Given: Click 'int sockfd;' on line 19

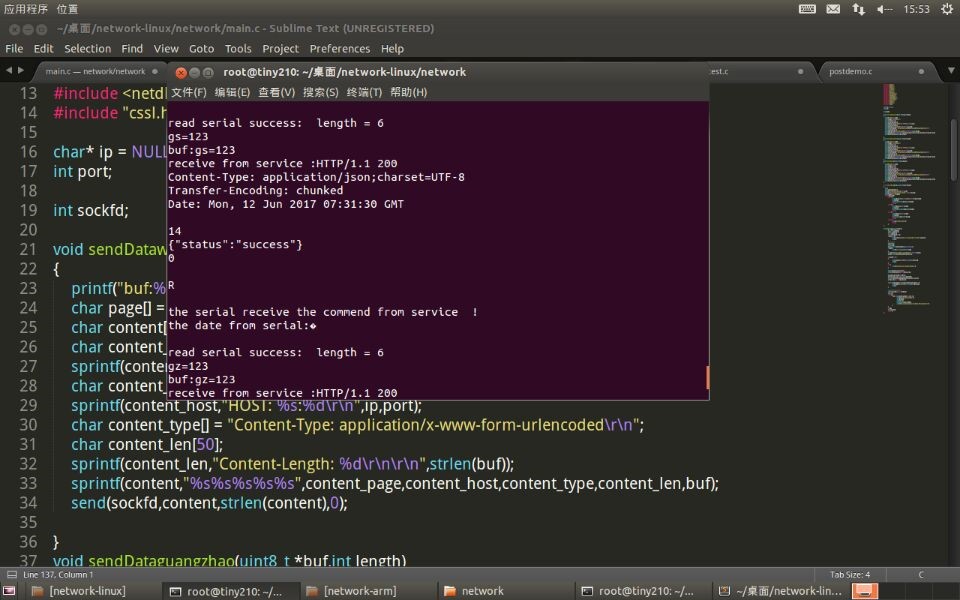Looking at the screenshot, I should (x=91, y=211).
